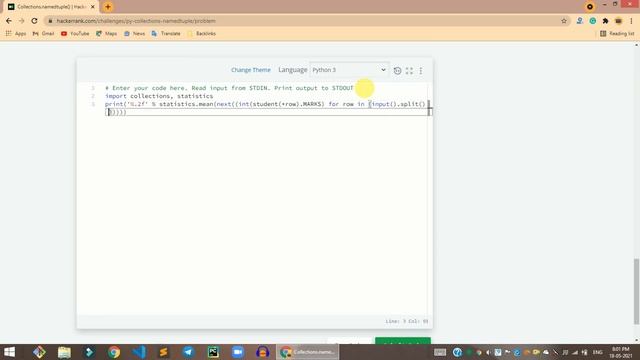The image size is (640, 360).
Task: Launch Sublime Text from taskbar
Action: [x=163, y=352]
